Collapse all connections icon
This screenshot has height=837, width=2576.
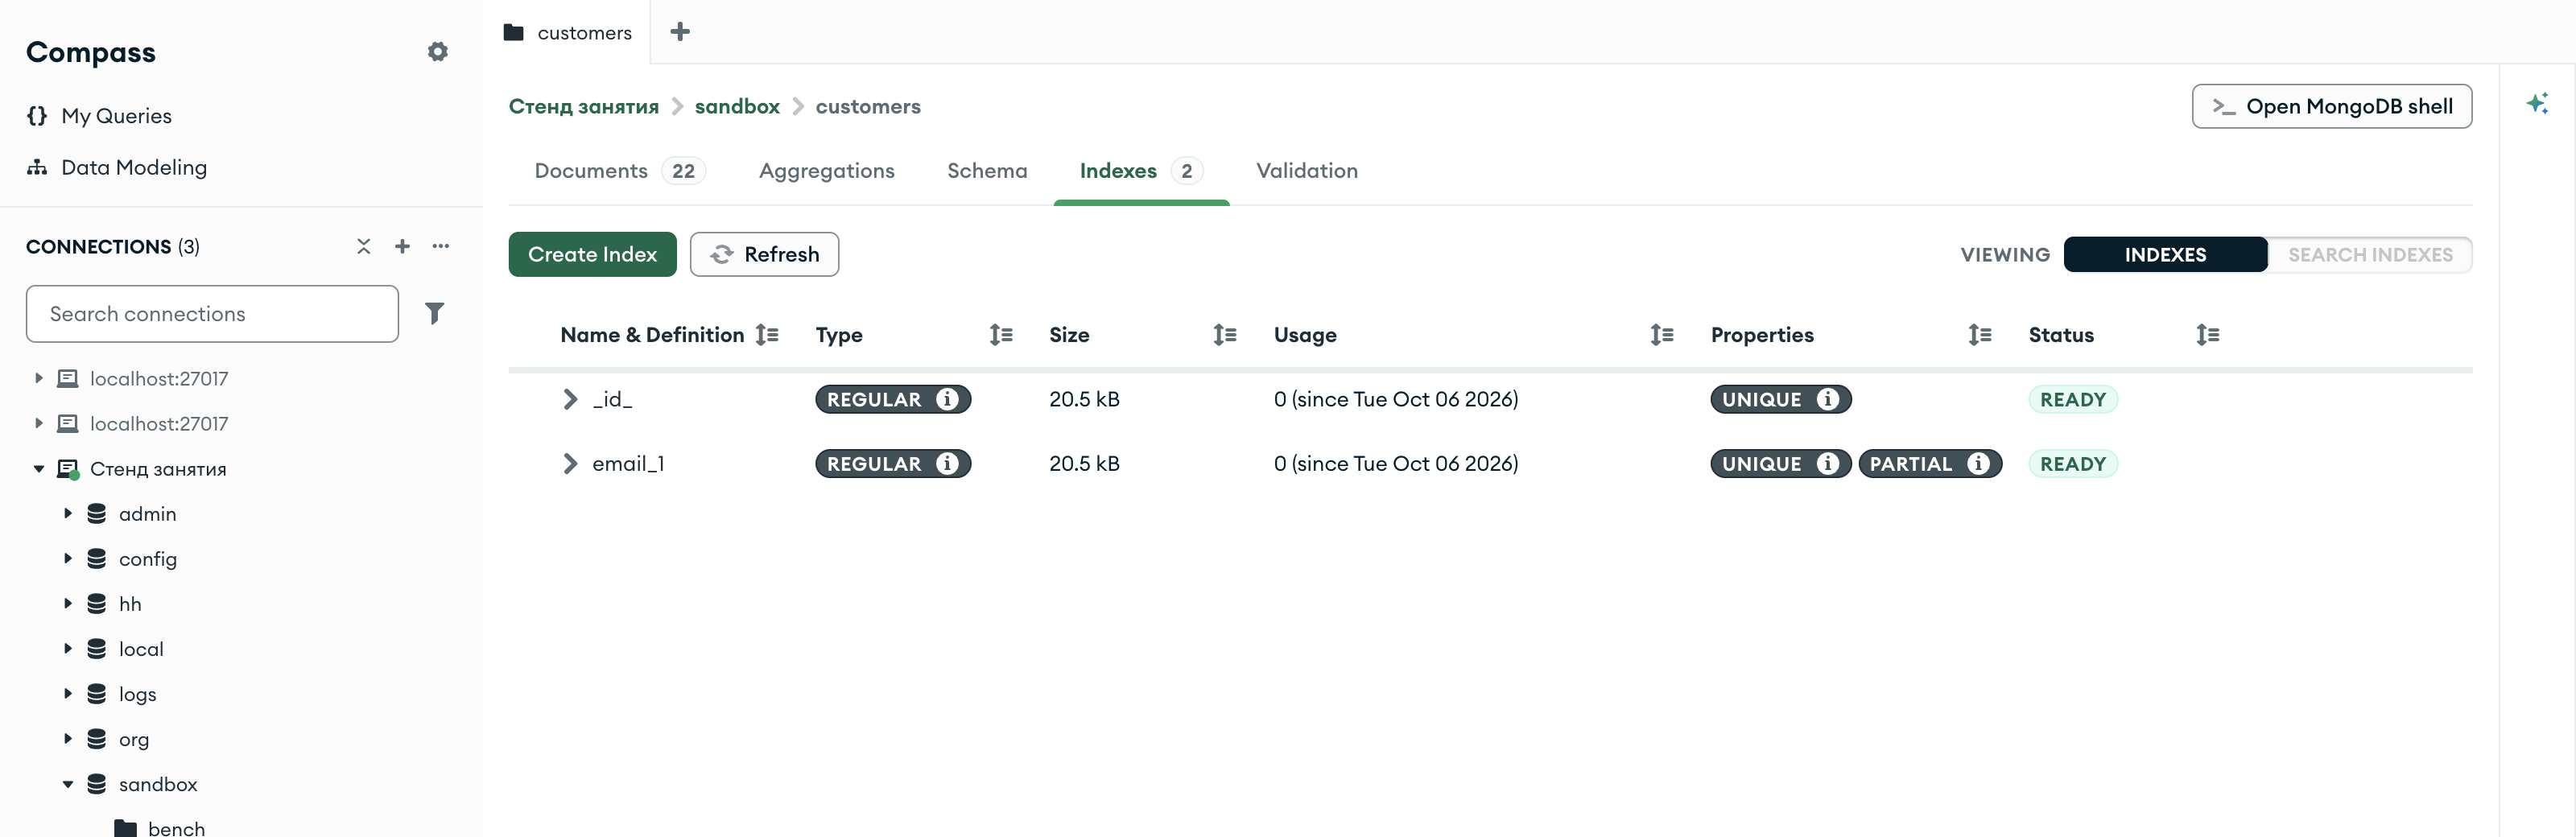(364, 246)
